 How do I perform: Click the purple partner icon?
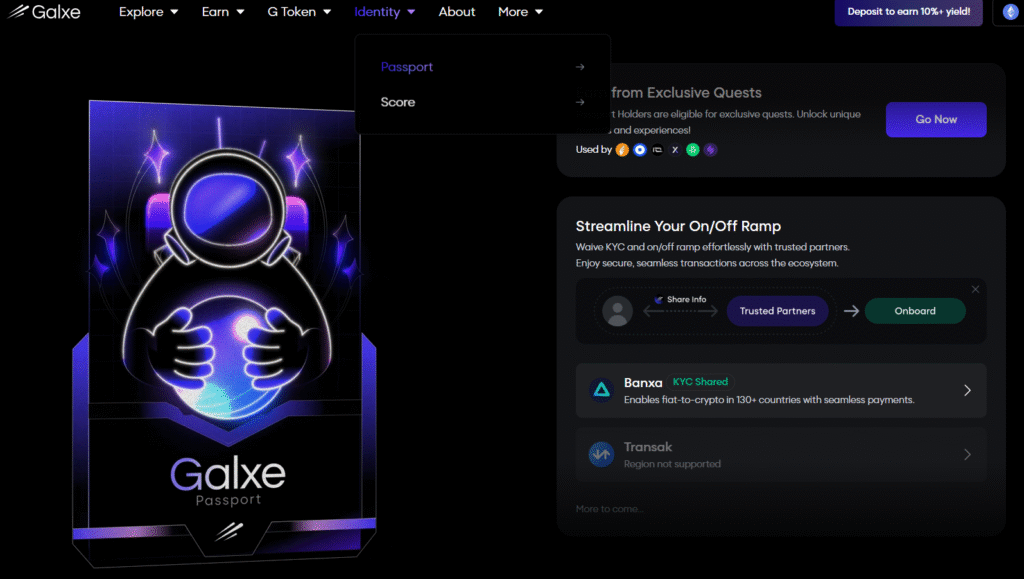[711, 150]
